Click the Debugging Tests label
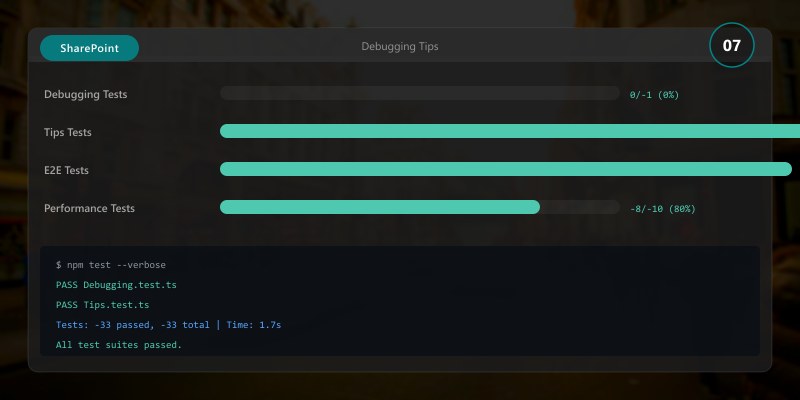This screenshot has width=800, height=400. 86,94
